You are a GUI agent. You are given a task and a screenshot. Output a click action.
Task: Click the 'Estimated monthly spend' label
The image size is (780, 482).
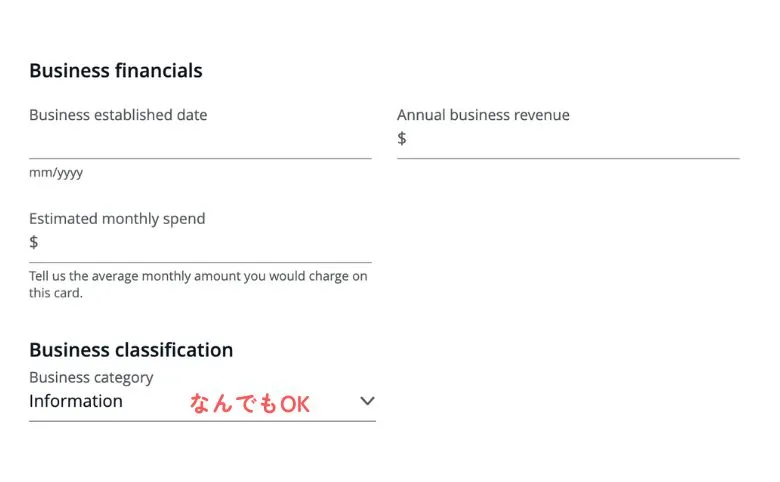117,219
